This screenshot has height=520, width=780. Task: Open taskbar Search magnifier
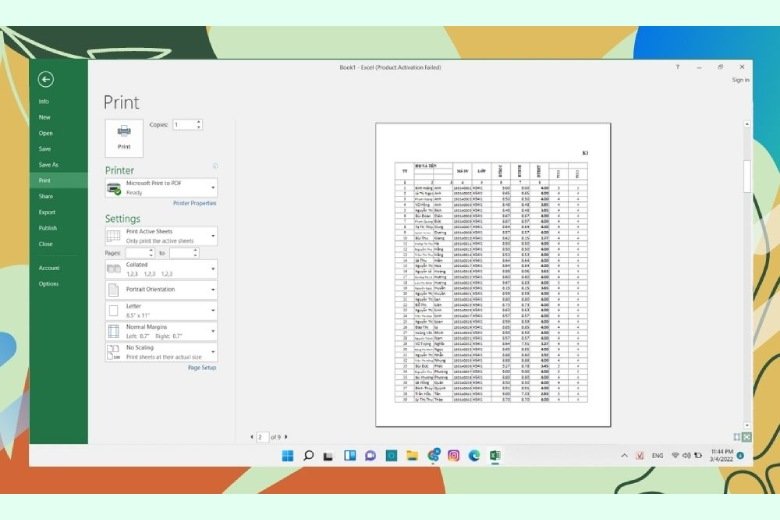(308, 456)
